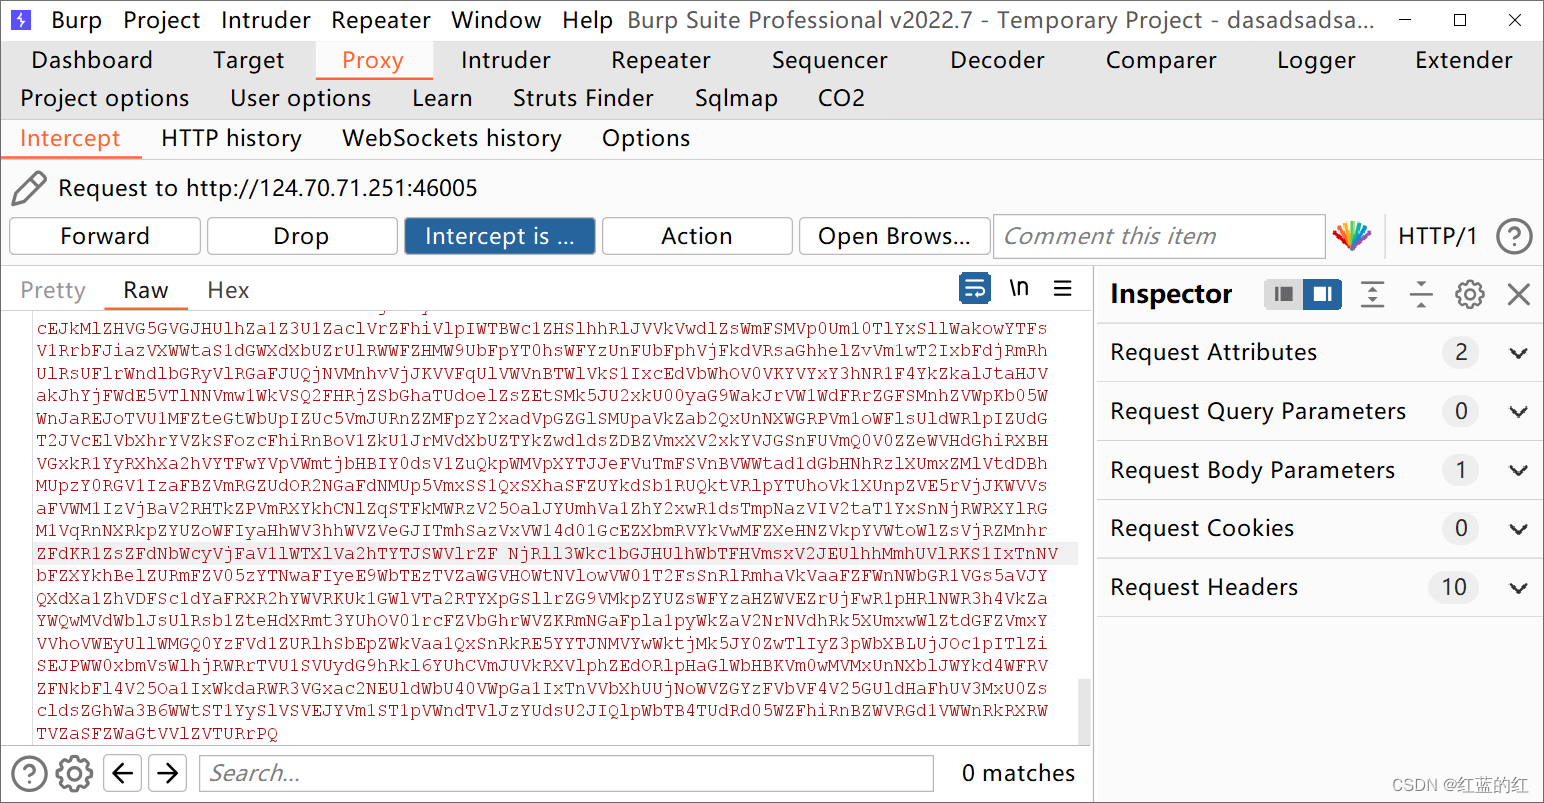Switch to the Dashboard tab
The image size is (1544, 803).
(92, 60)
